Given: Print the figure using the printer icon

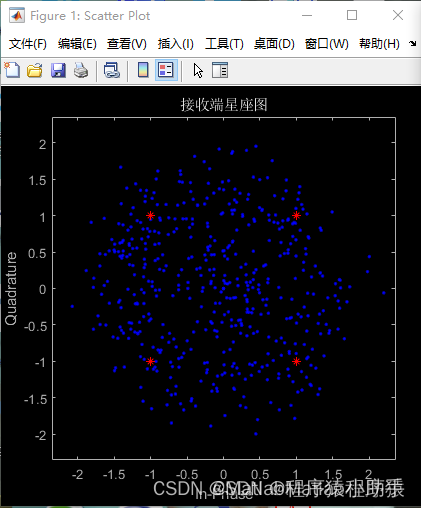Looking at the screenshot, I should click(81, 70).
